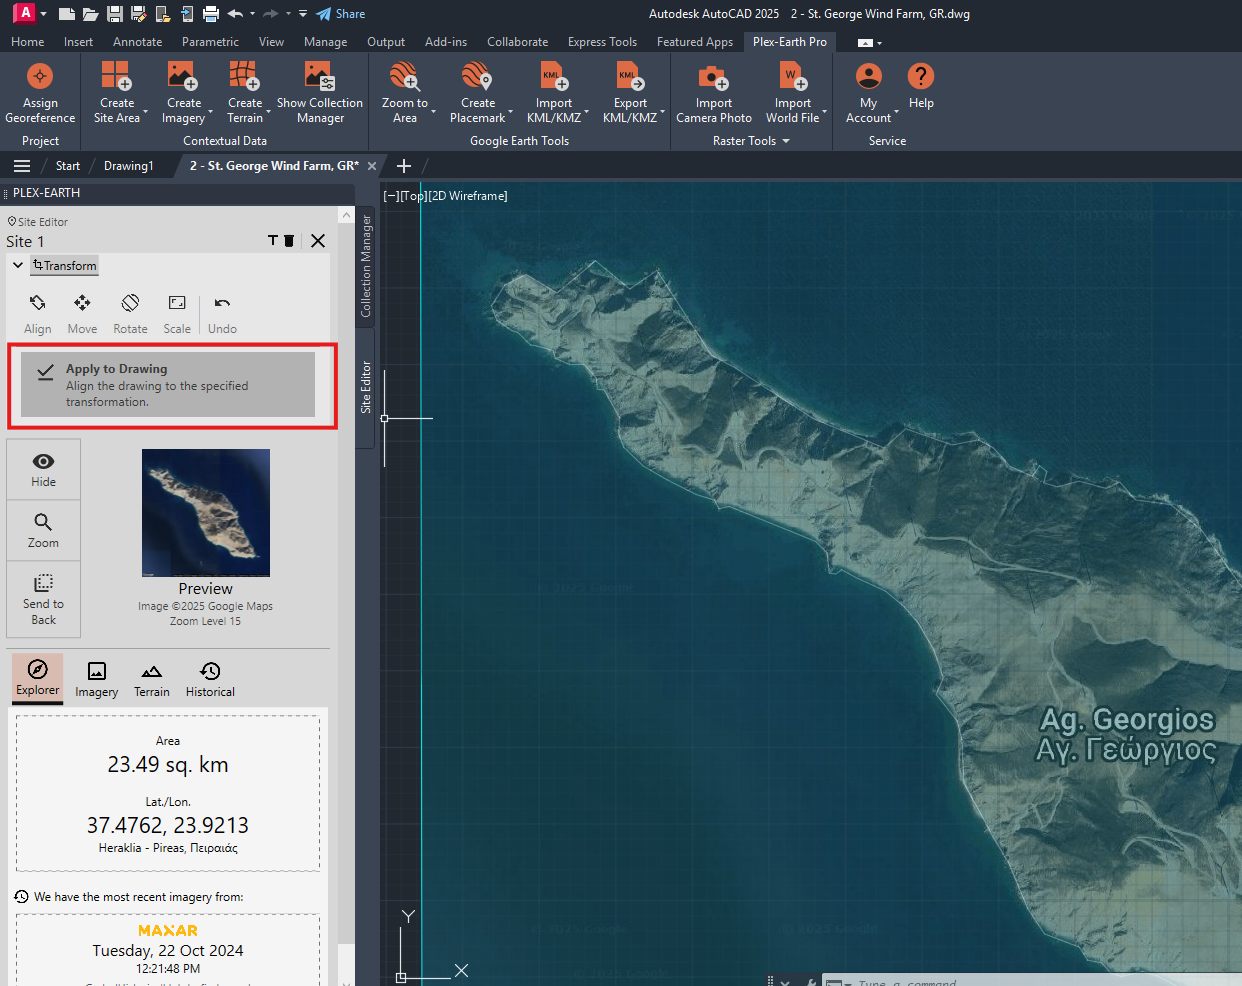The width and height of the screenshot is (1242, 986).
Task: Collapse the Transform section chevron
Action: click(18, 265)
